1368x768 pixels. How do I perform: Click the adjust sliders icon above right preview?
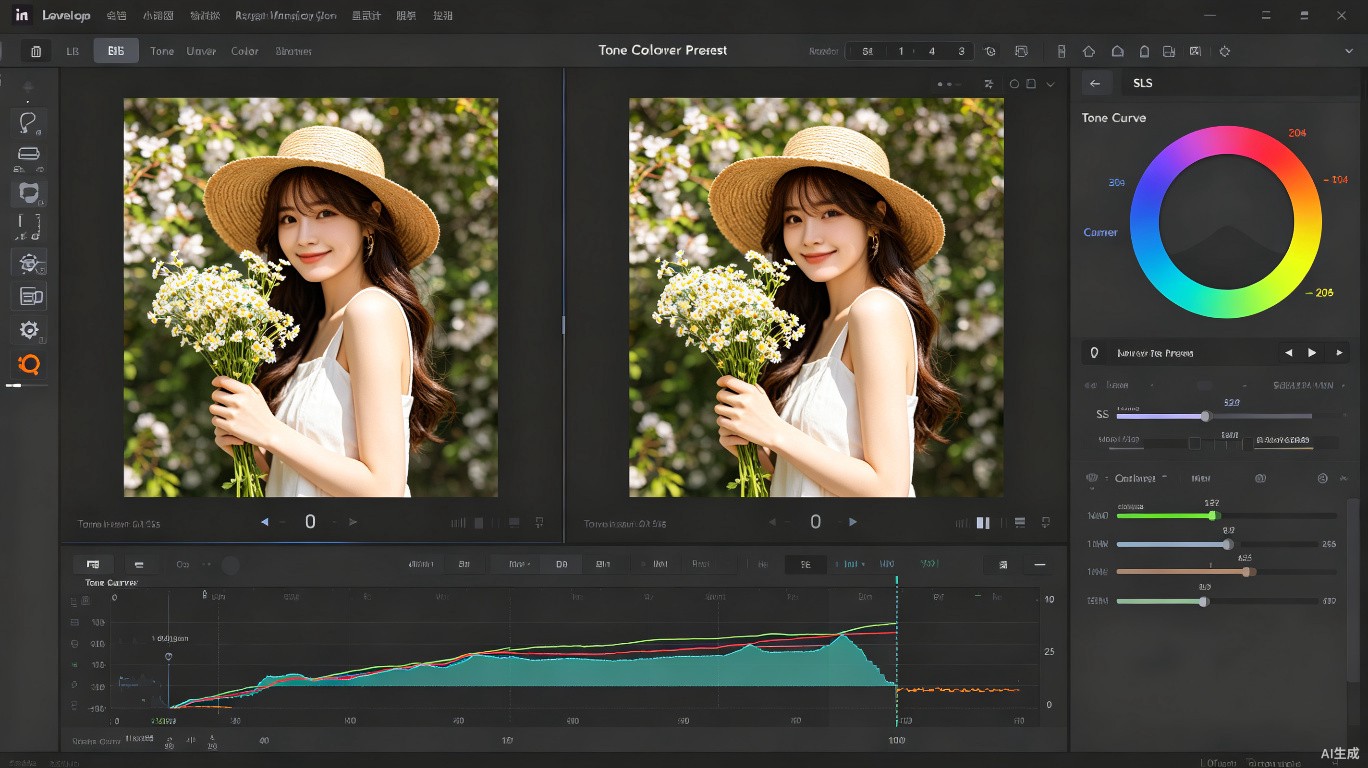(989, 84)
